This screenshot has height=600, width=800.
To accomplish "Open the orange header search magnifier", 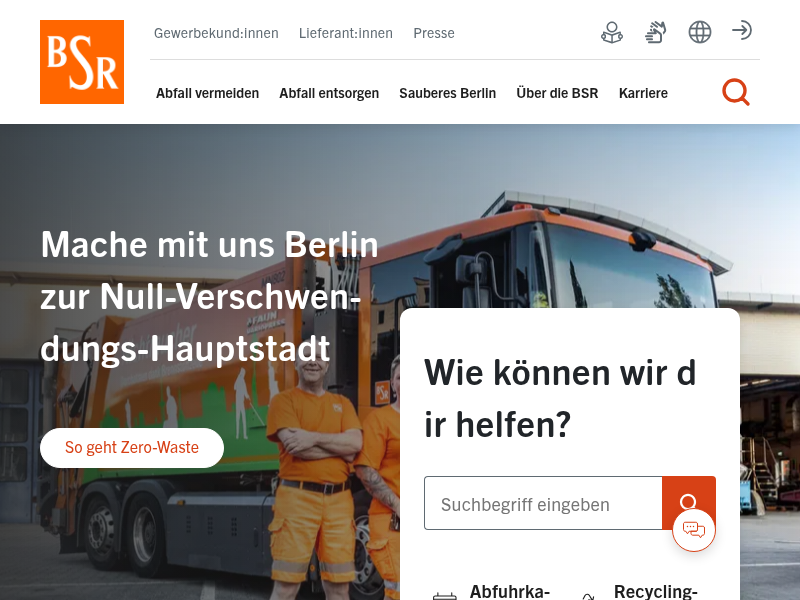I will point(736,92).
